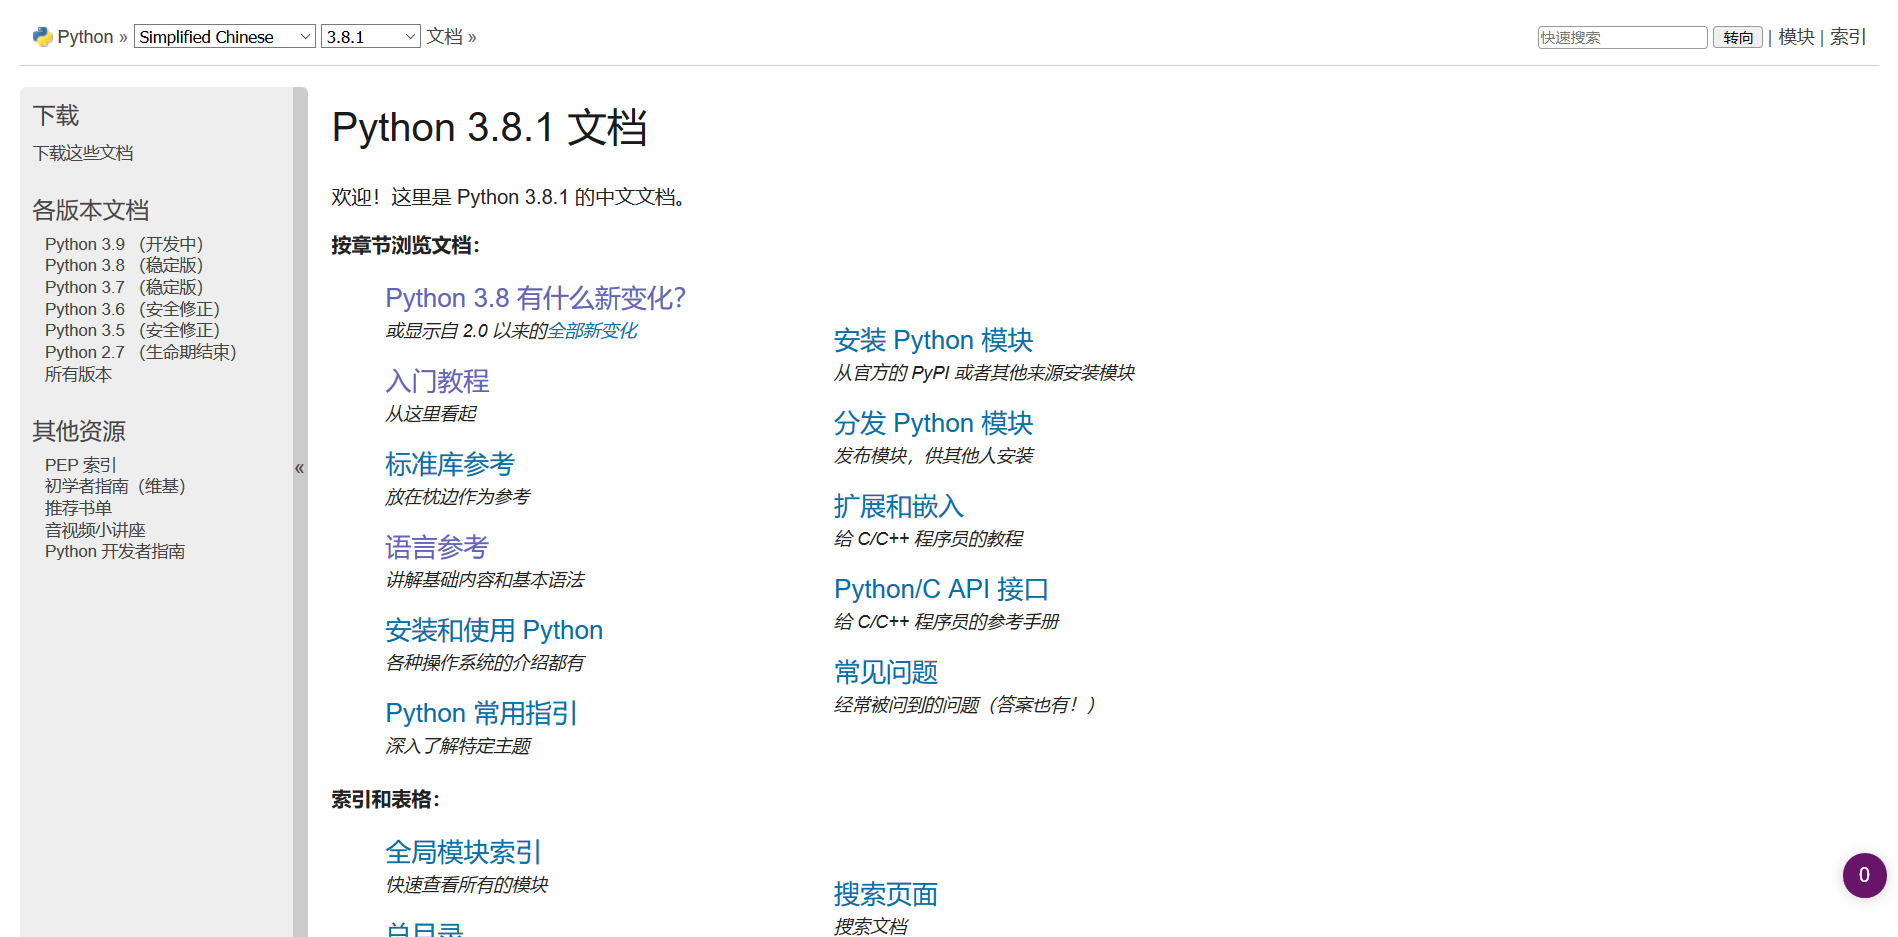Click the 全部新变化 inline link
This screenshot has height=937, width=1898.
coord(592,331)
